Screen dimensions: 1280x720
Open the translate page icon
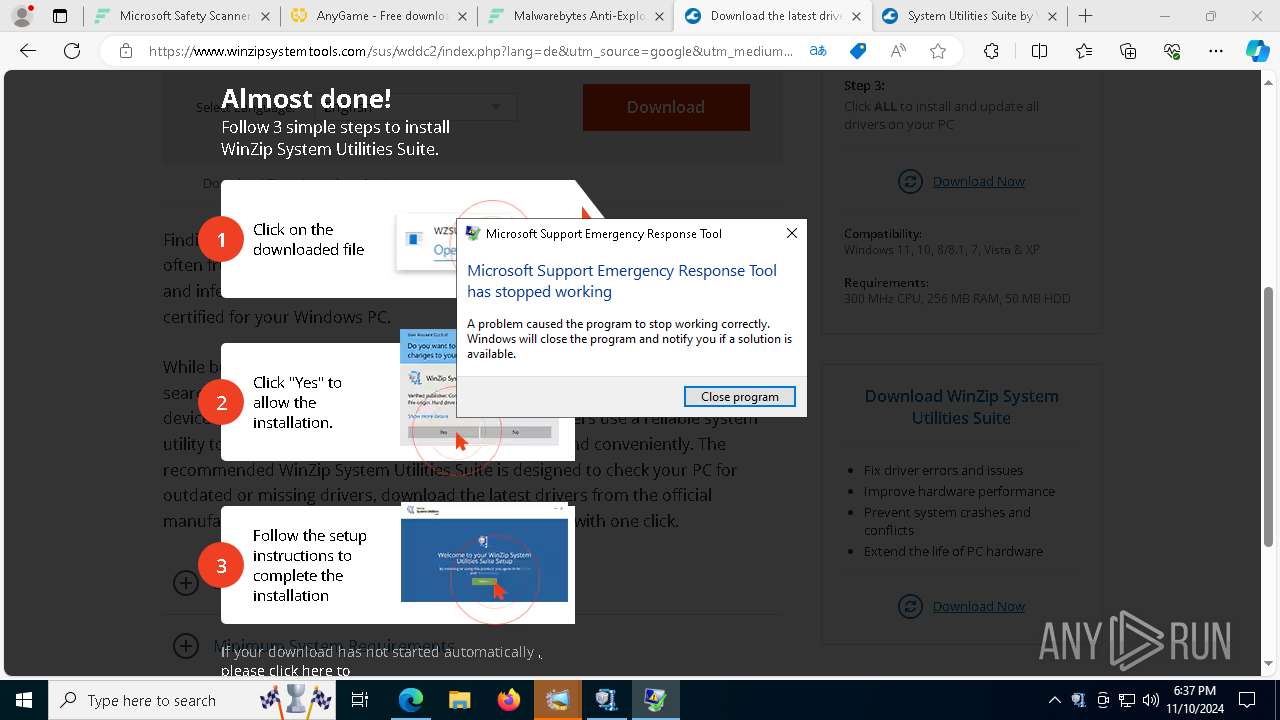[x=818, y=51]
